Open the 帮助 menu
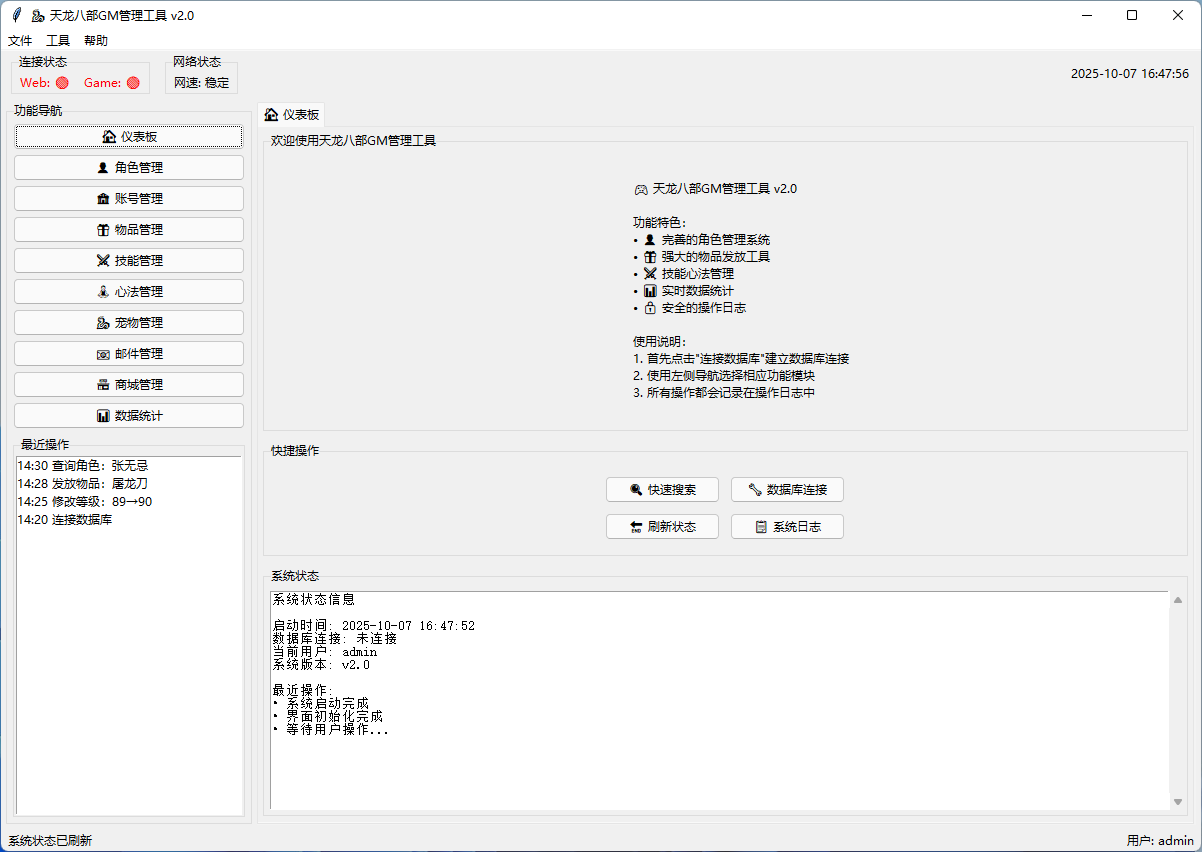This screenshot has height=852, width=1202. [x=96, y=41]
